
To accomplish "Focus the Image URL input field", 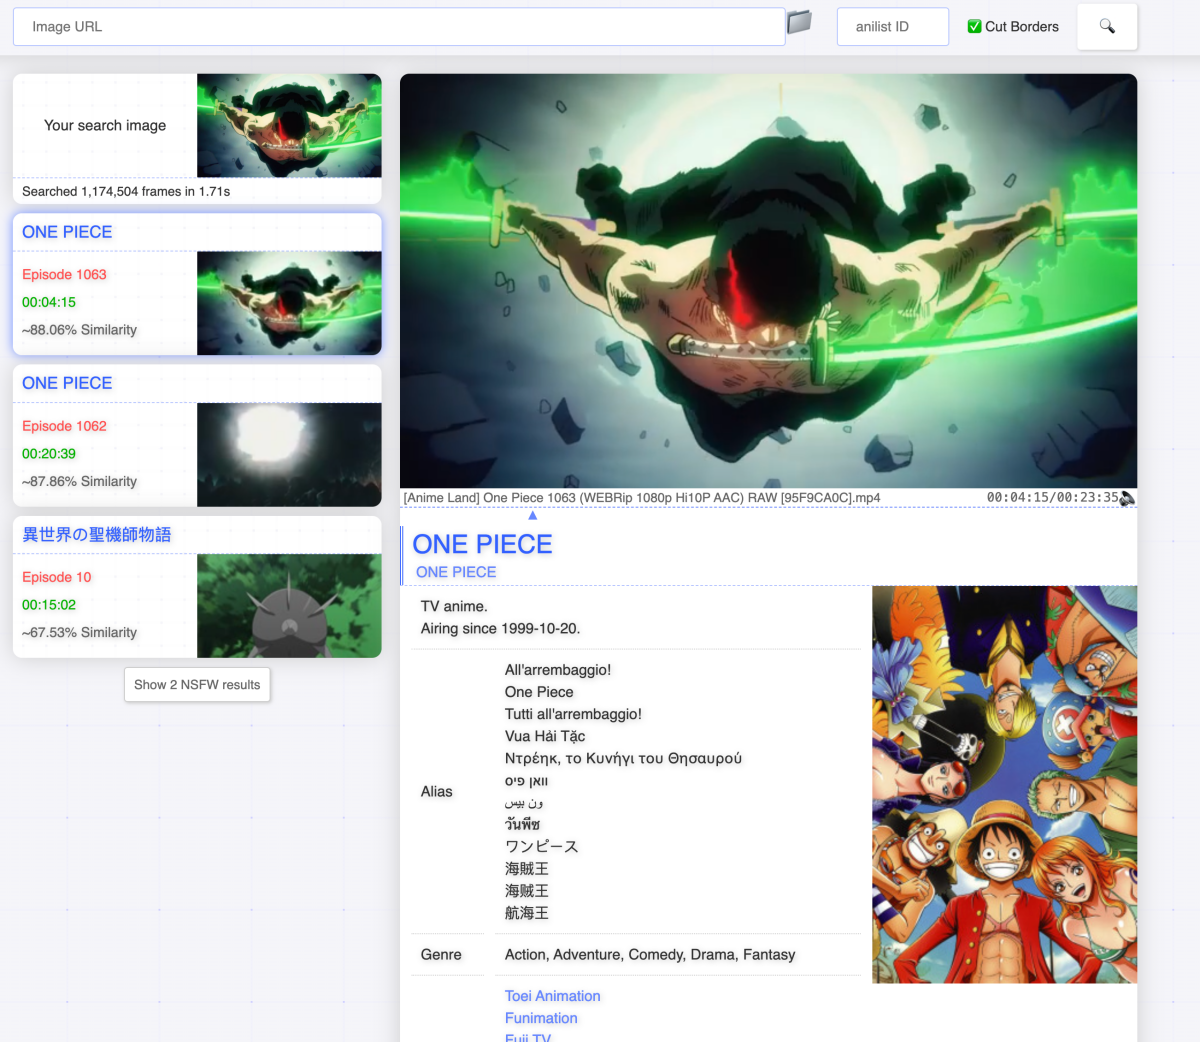I will coord(399,27).
